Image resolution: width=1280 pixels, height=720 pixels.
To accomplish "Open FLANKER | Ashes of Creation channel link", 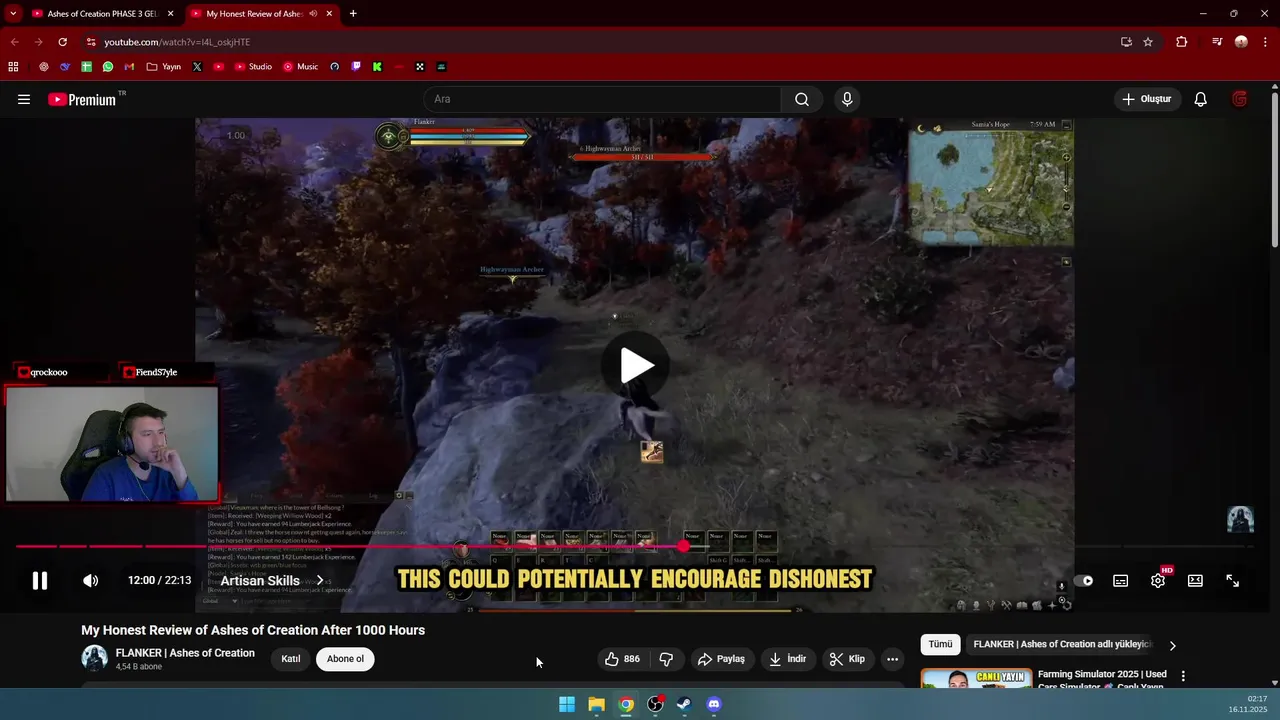I will click(185, 653).
